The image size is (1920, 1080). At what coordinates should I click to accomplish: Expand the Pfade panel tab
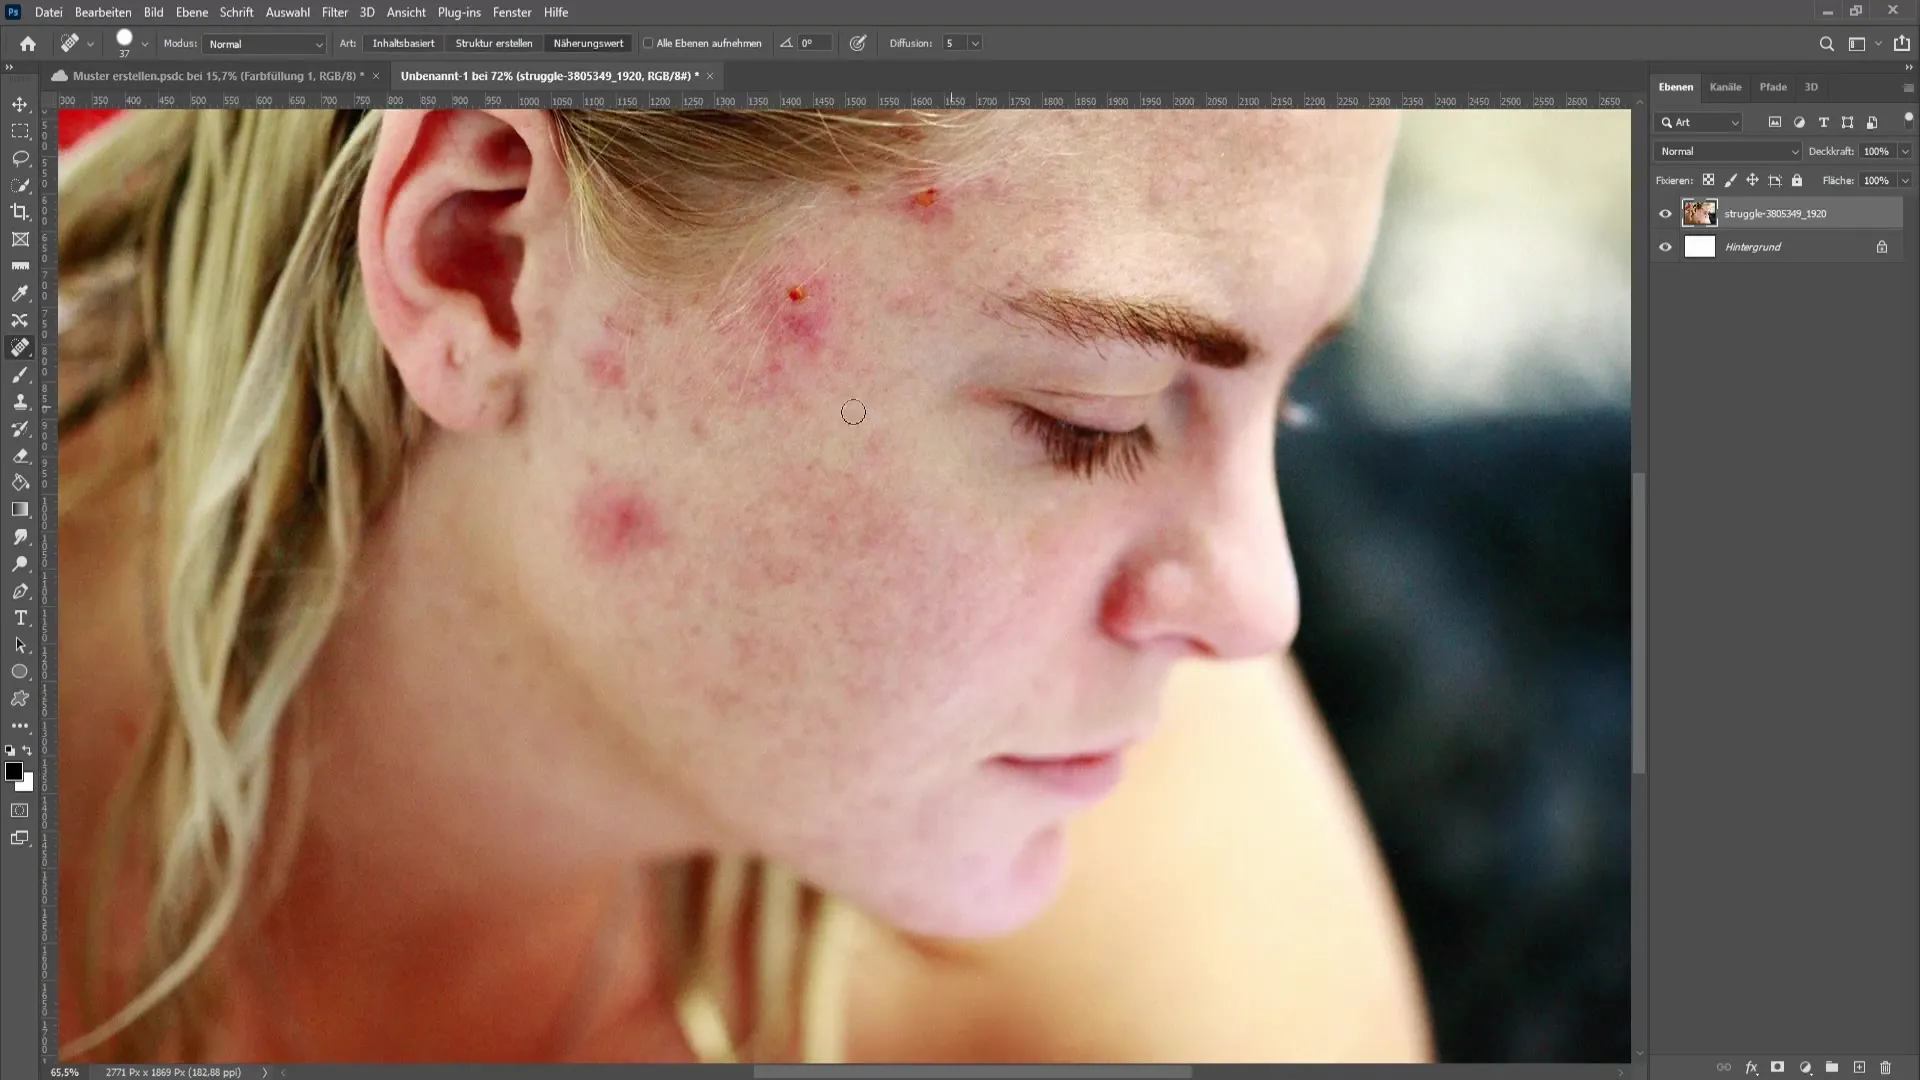[1772, 86]
